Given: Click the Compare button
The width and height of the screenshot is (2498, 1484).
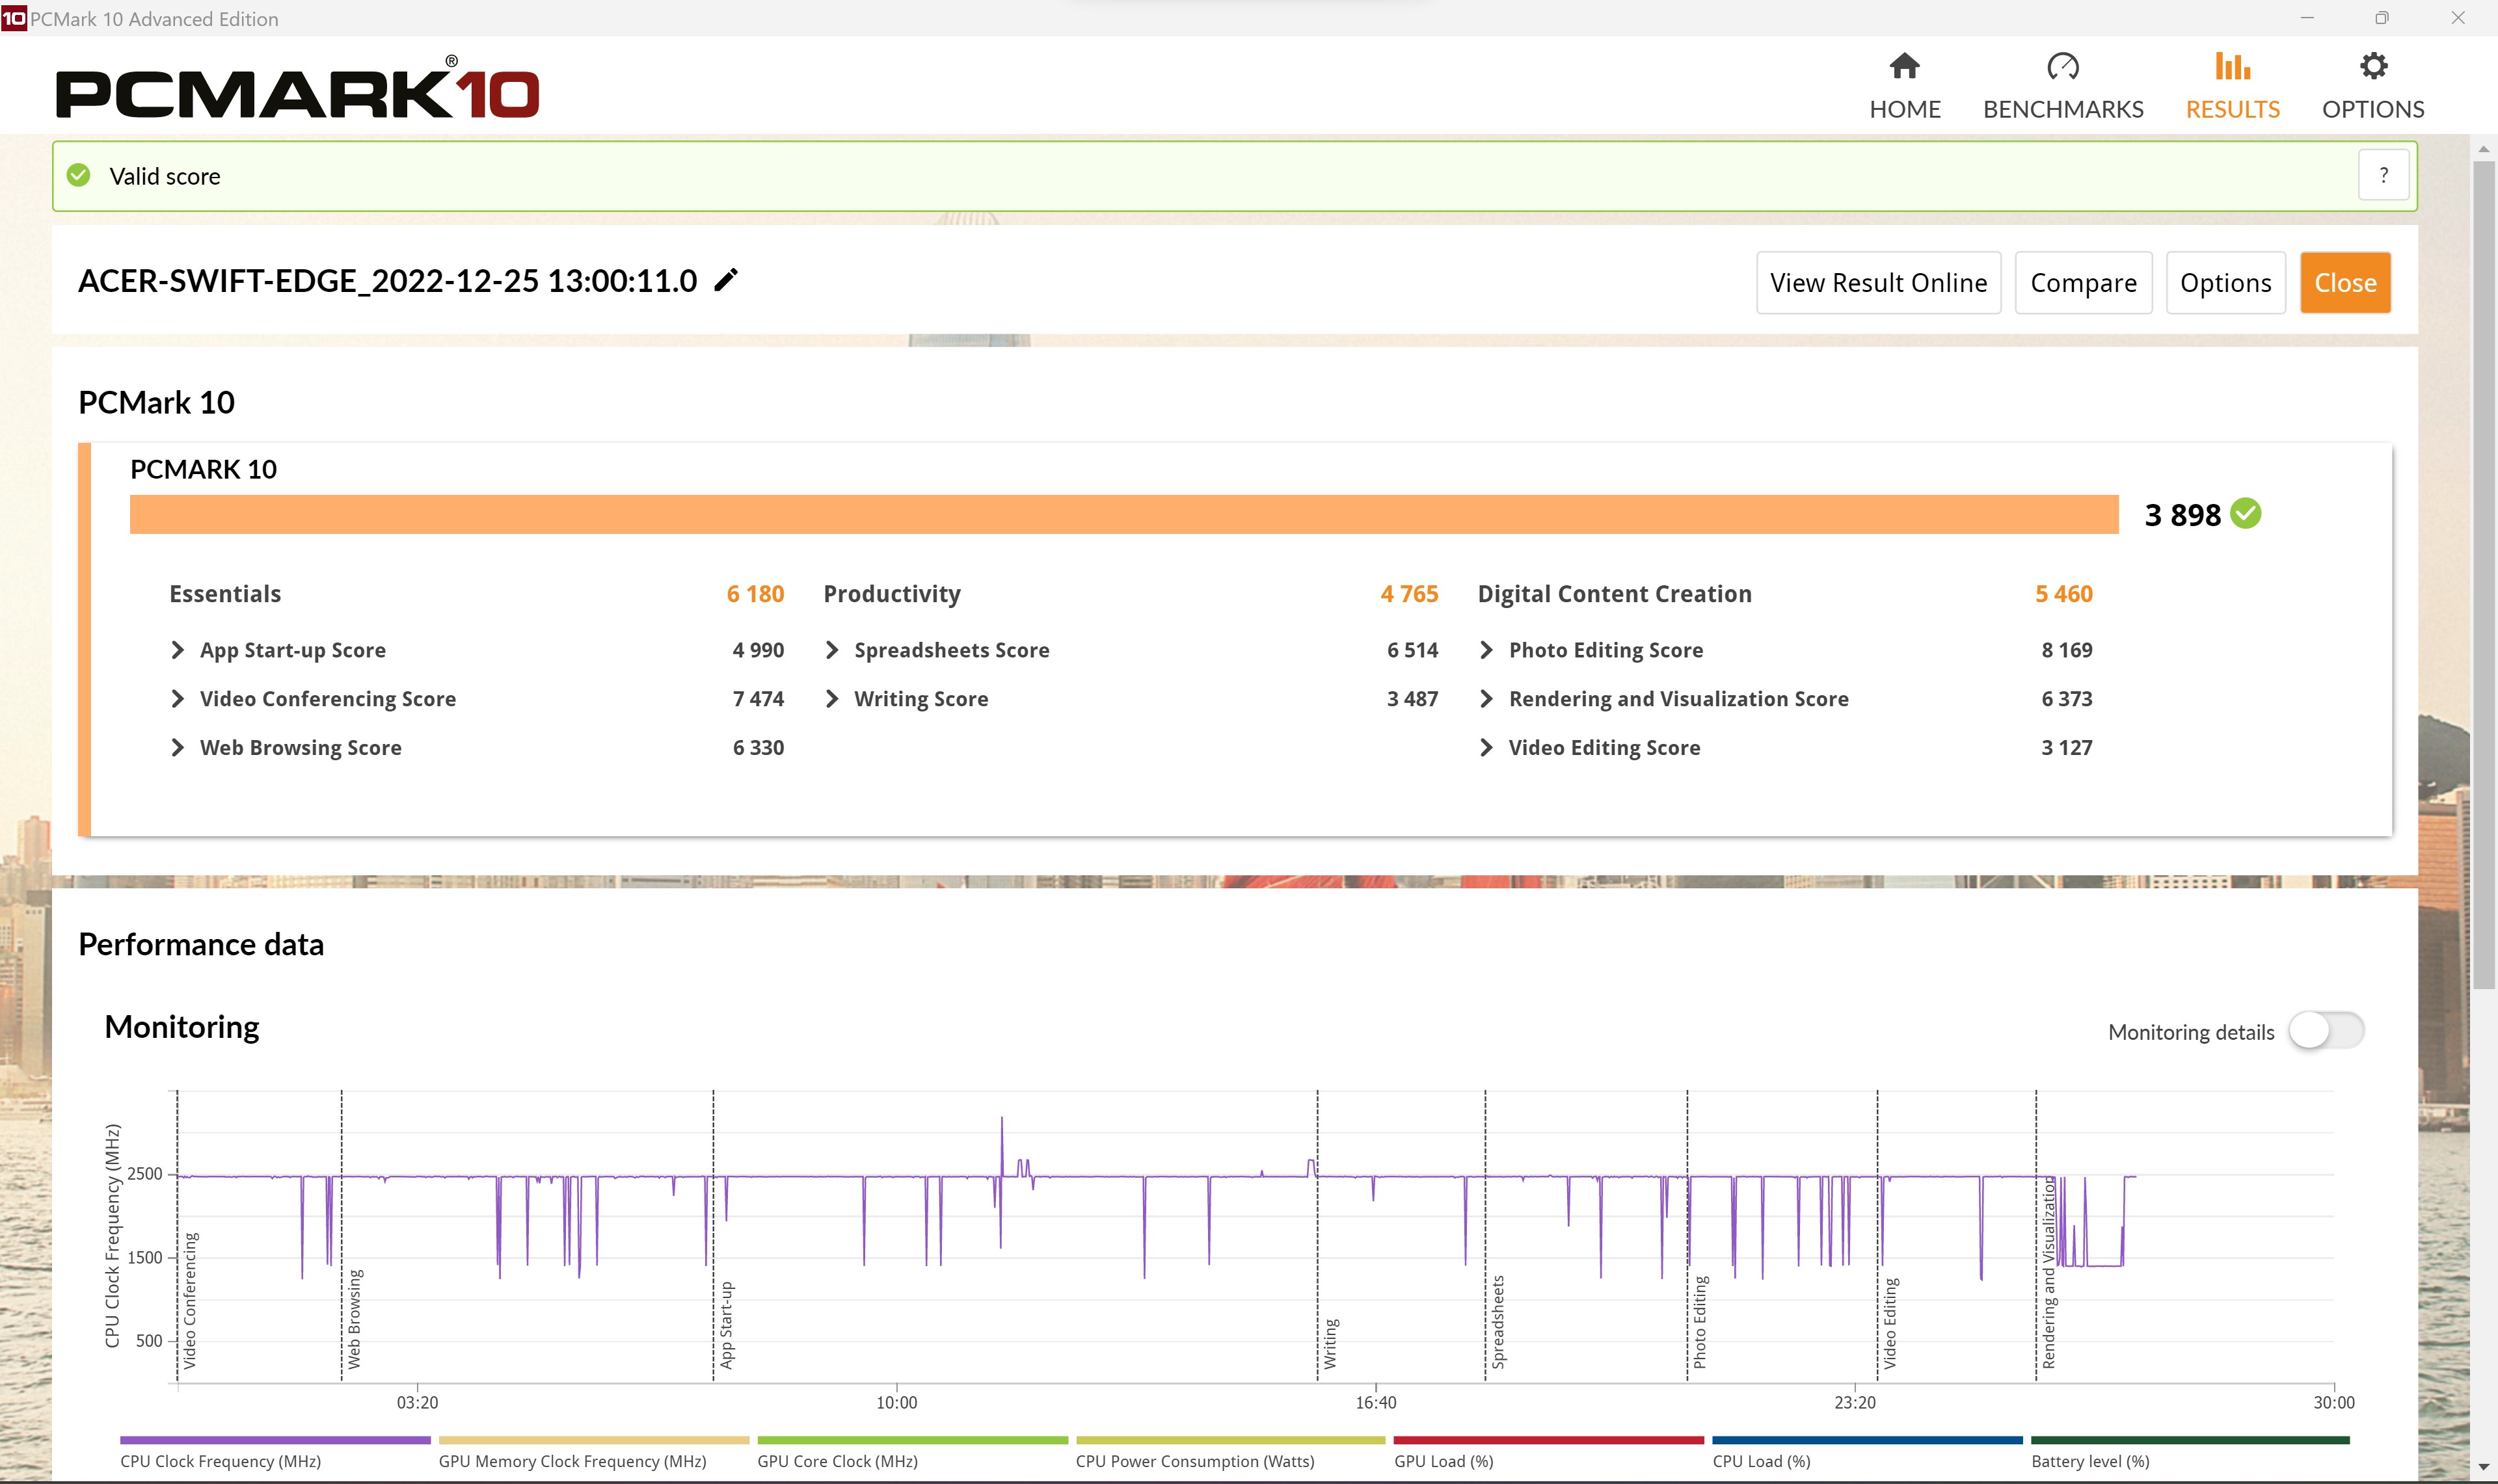Looking at the screenshot, I should [x=2083, y=283].
